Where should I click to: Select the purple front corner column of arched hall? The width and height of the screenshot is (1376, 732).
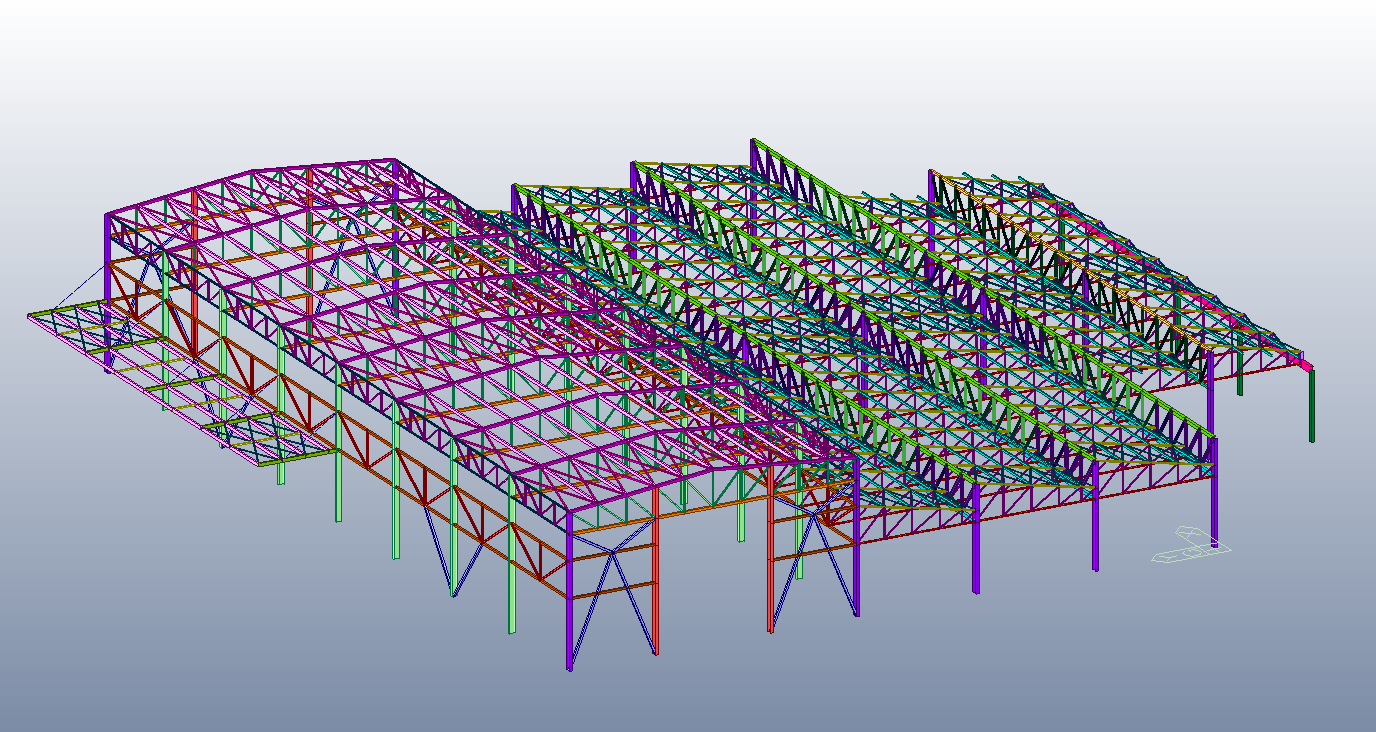569,590
